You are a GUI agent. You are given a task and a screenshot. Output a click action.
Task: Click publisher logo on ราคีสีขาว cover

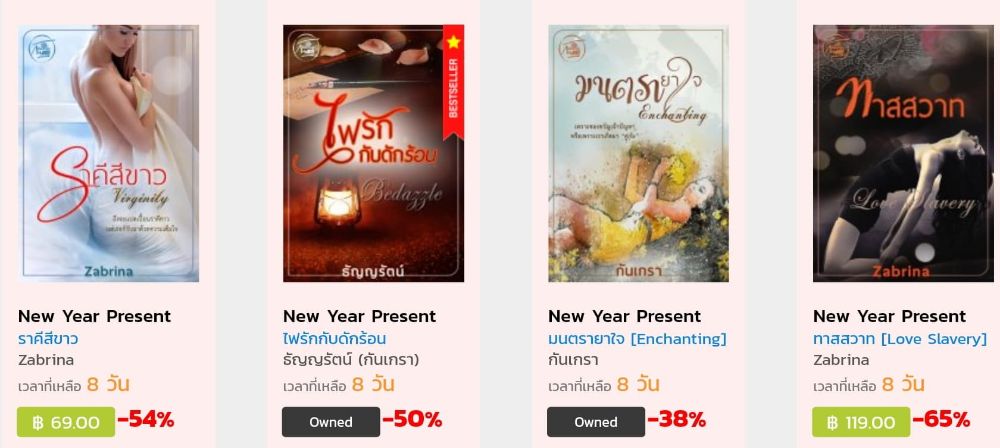pos(42,49)
